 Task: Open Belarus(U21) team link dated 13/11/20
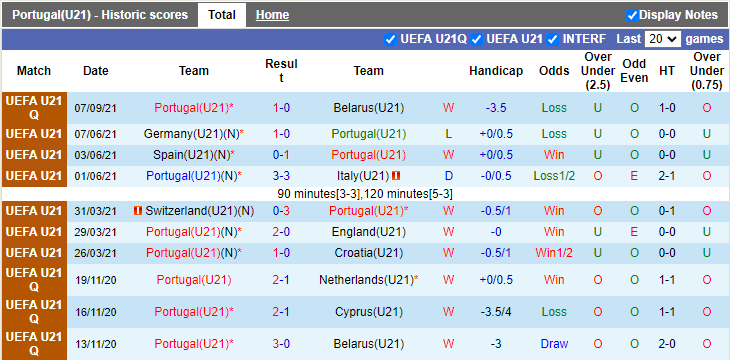pos(368,344)
